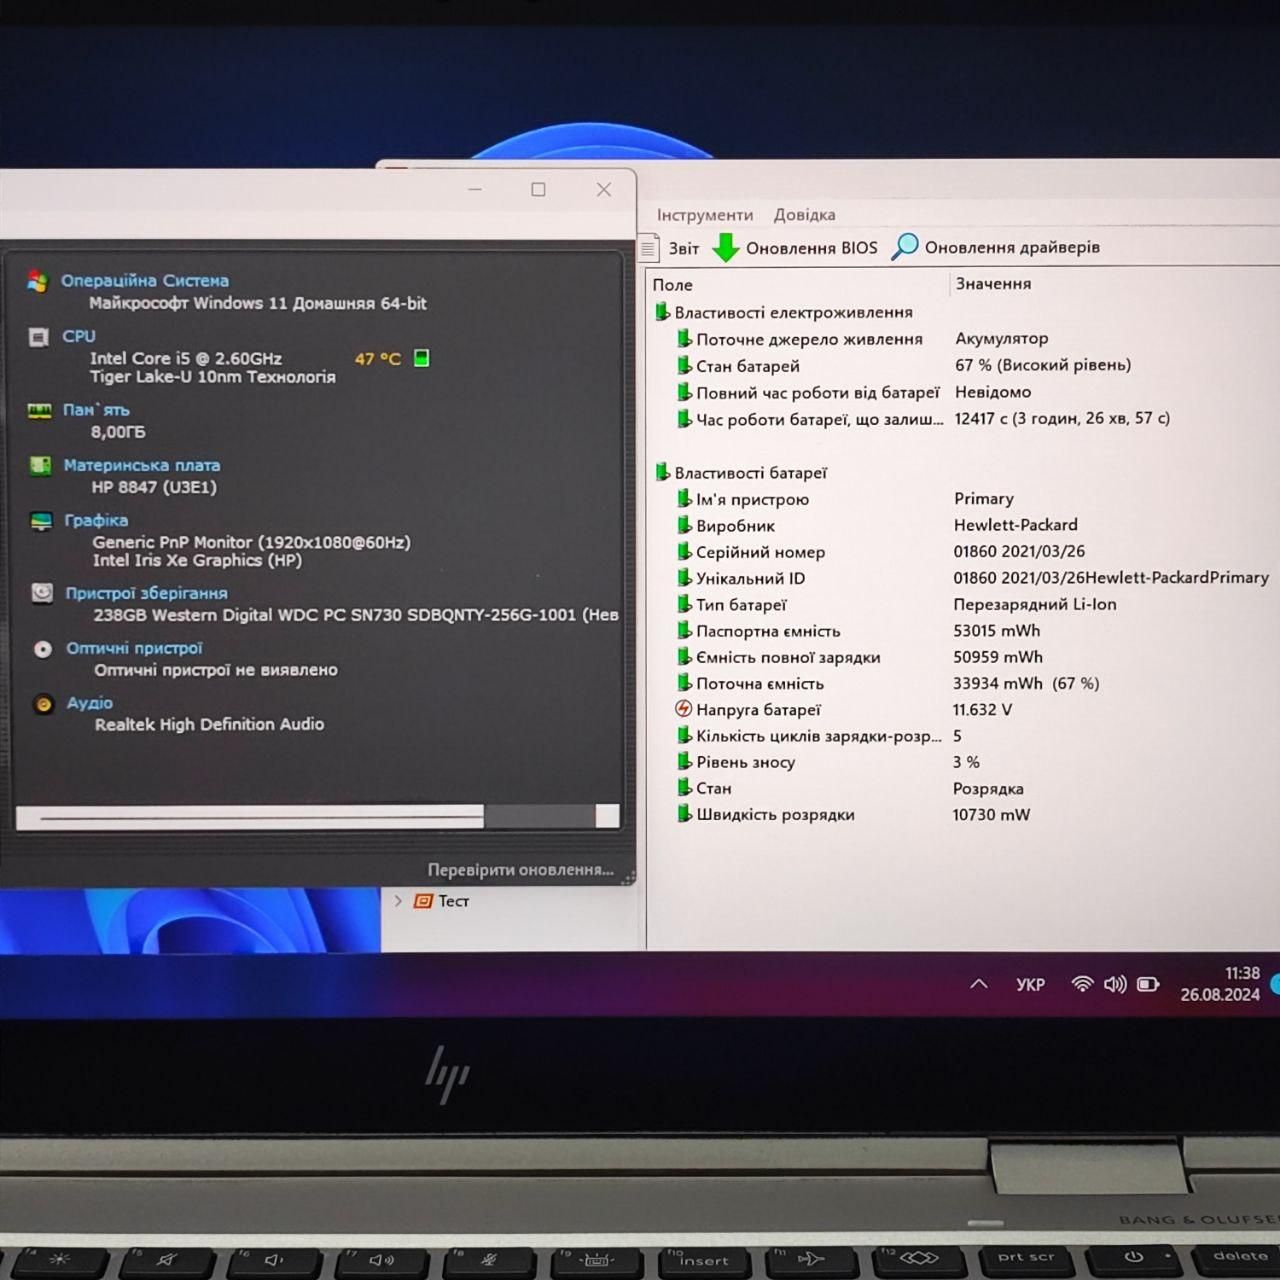Click the green Оновлення BIOS arrow icon
The height and width of the screenshot is (1280, 1280).
coord(725,247)
